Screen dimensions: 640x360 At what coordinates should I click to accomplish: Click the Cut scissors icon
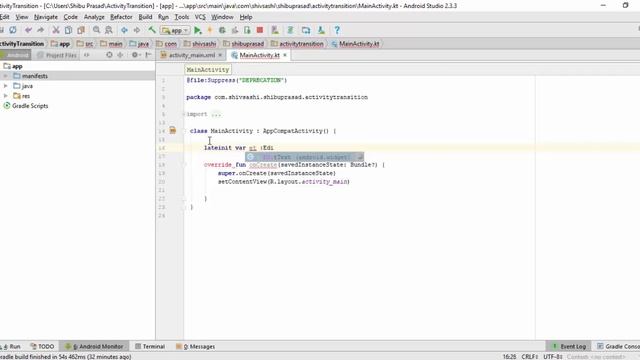(x=56, y=30)
